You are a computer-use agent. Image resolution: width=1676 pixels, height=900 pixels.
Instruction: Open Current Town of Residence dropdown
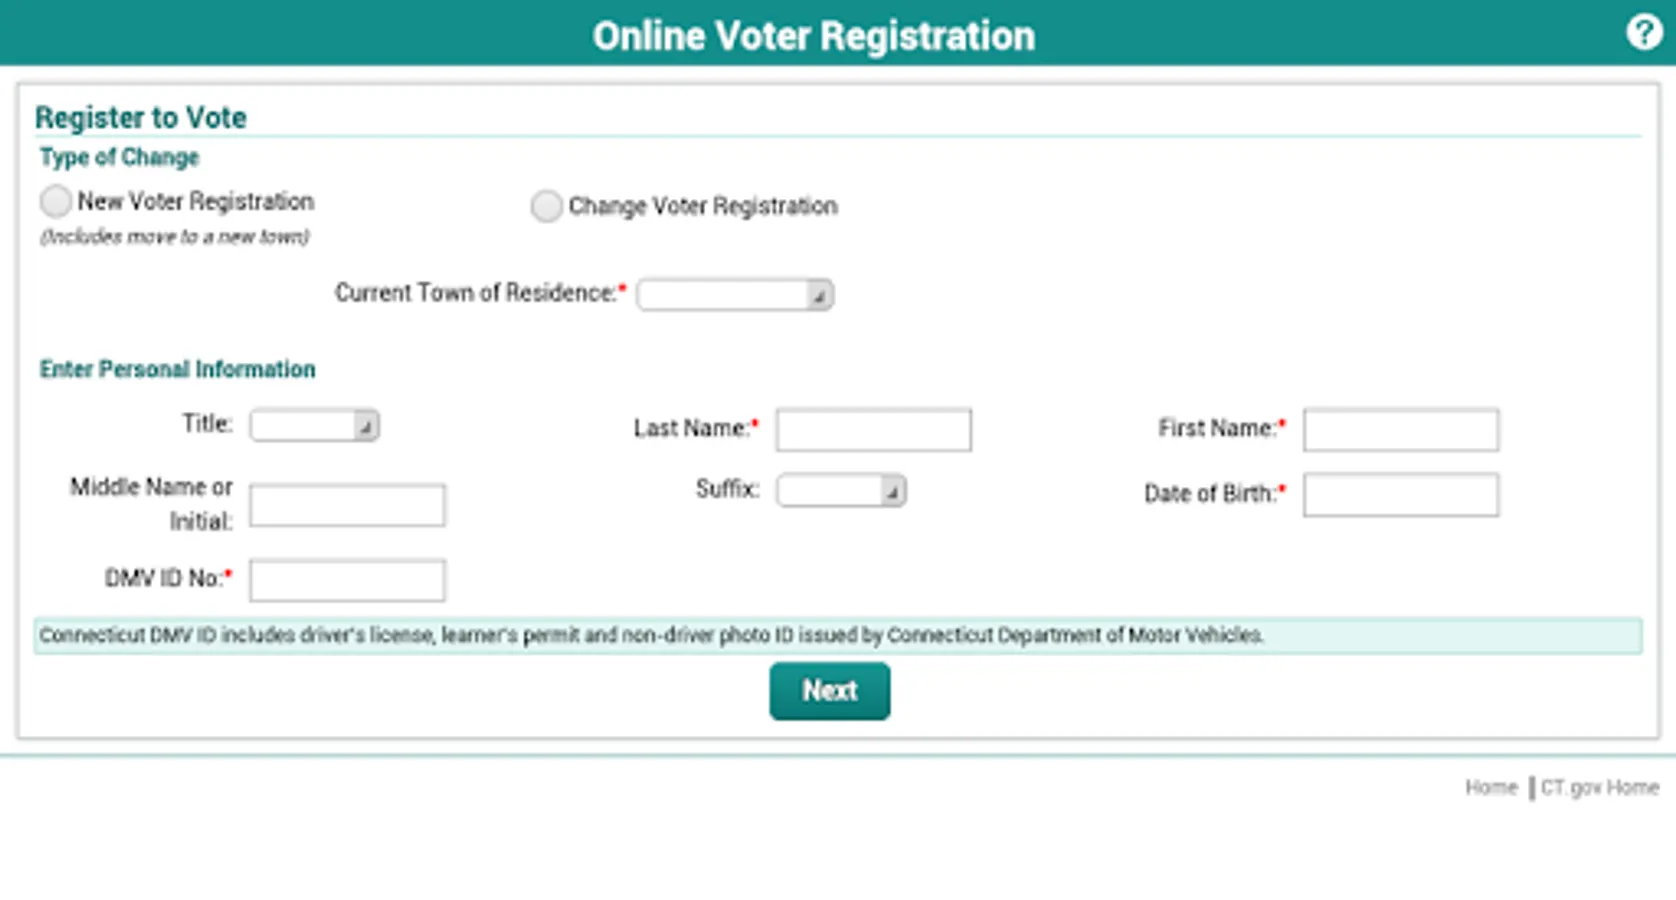pos(735,295)
